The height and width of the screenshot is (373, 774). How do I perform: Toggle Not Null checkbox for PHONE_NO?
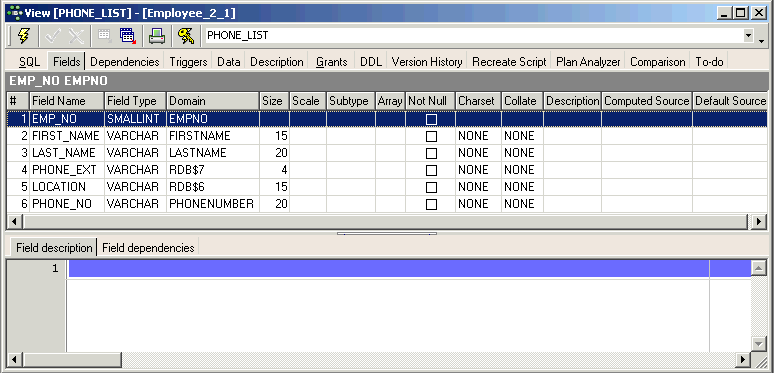click(431, 204)
